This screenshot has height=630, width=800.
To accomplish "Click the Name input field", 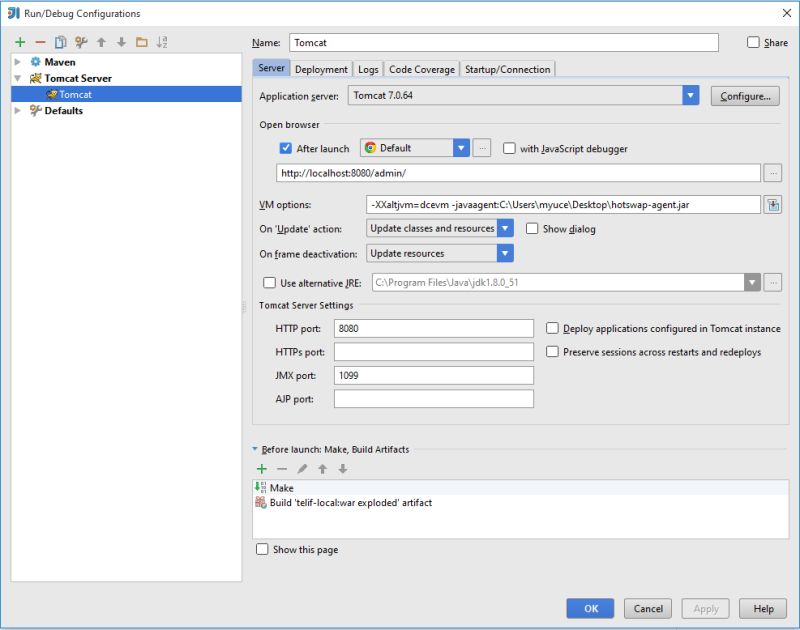I will pos(504,42).
